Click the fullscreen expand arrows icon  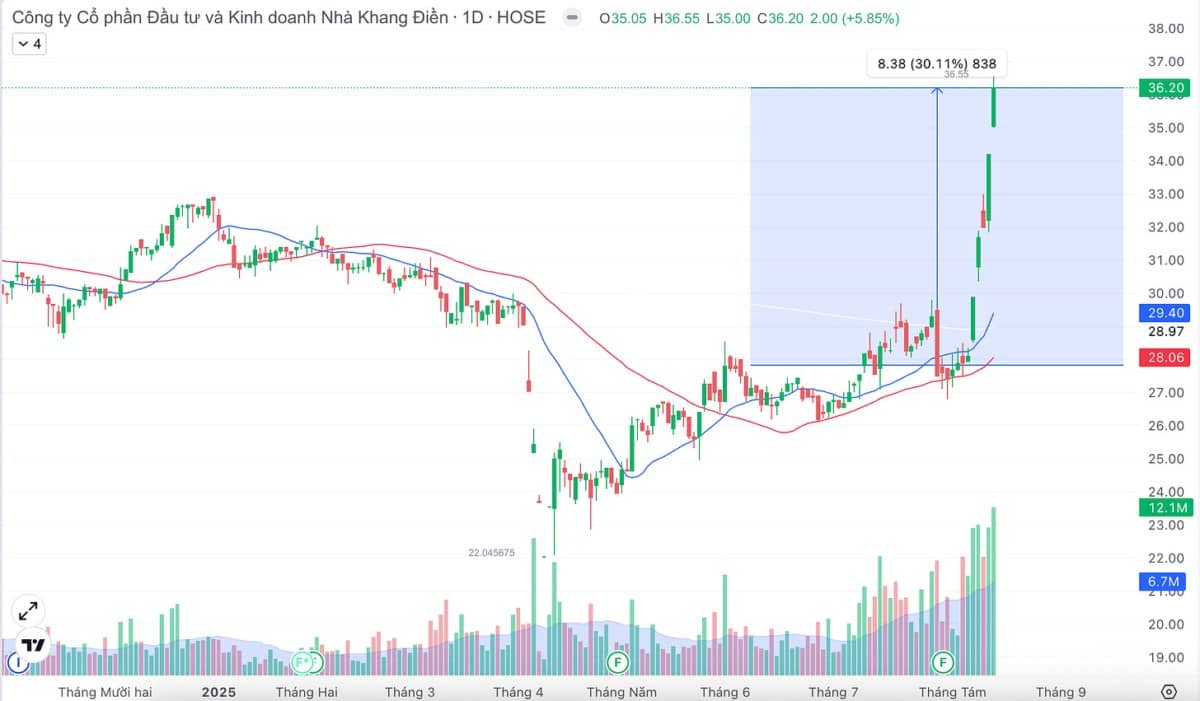pyautogui.click(x=28, y=611)
